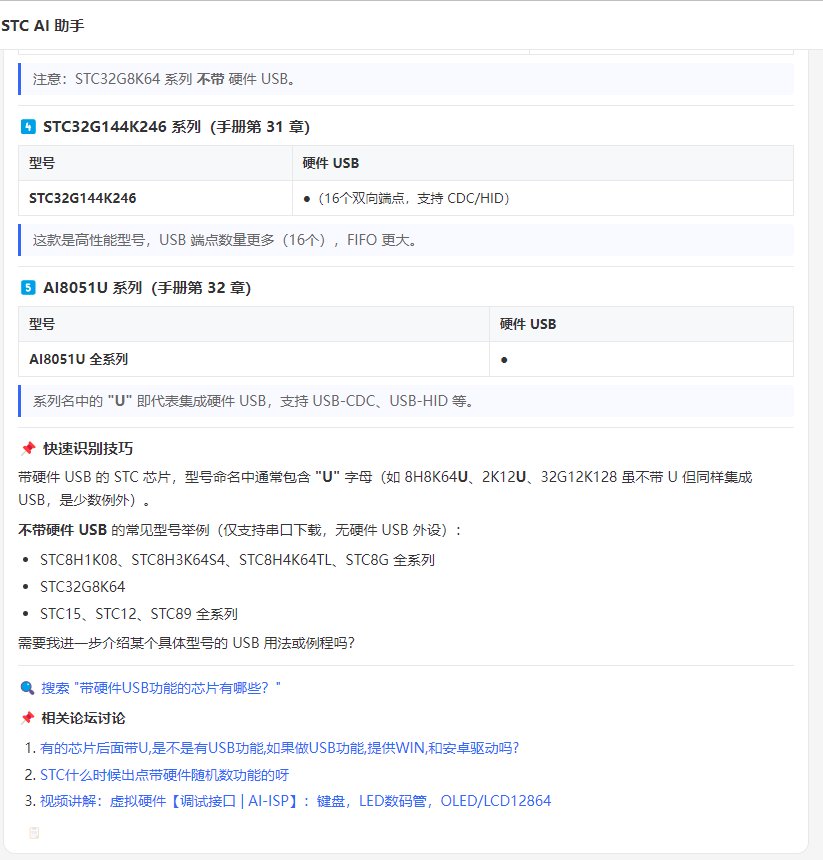Click the copy icon below the answer

34,833
